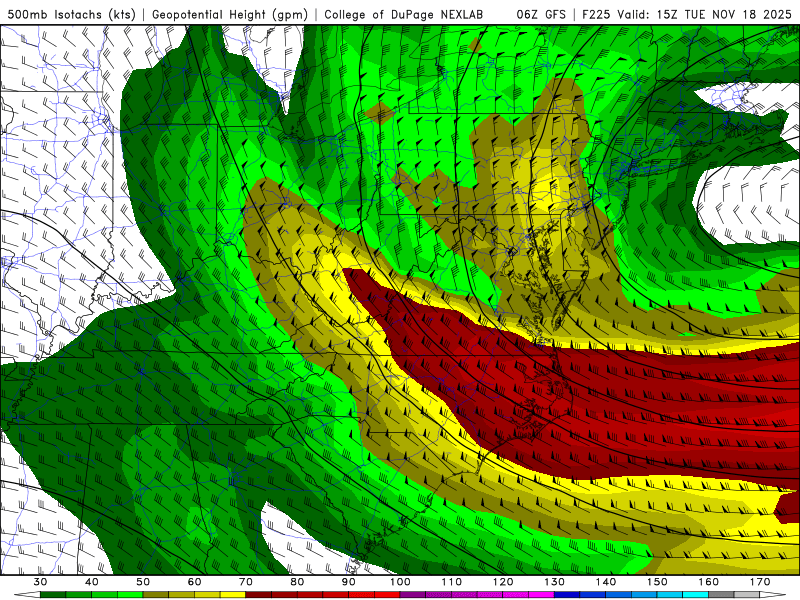
Task: Click the white left-end arrow of the color bar
Action: 27,595
